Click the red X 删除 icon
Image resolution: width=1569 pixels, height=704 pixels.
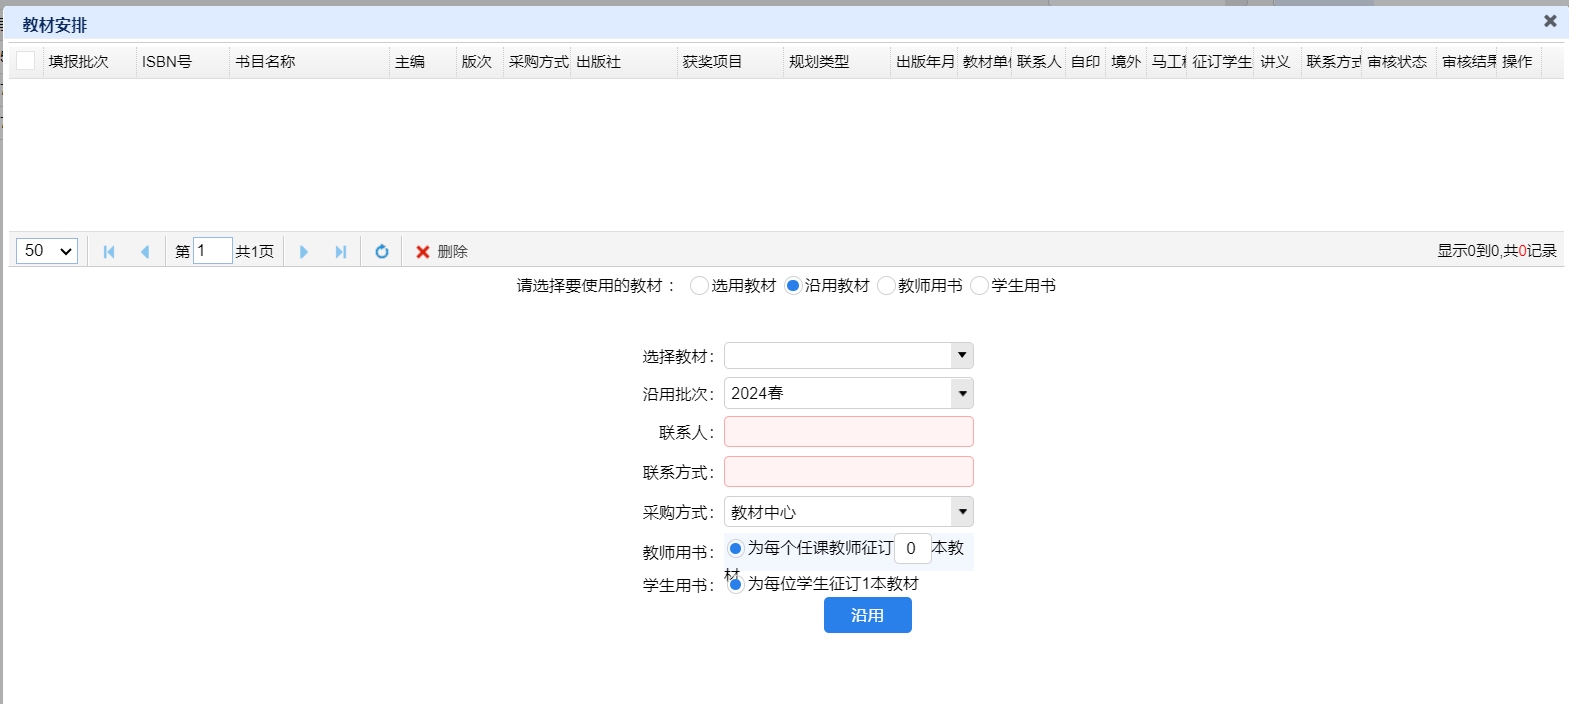click(x=423, y=252)
